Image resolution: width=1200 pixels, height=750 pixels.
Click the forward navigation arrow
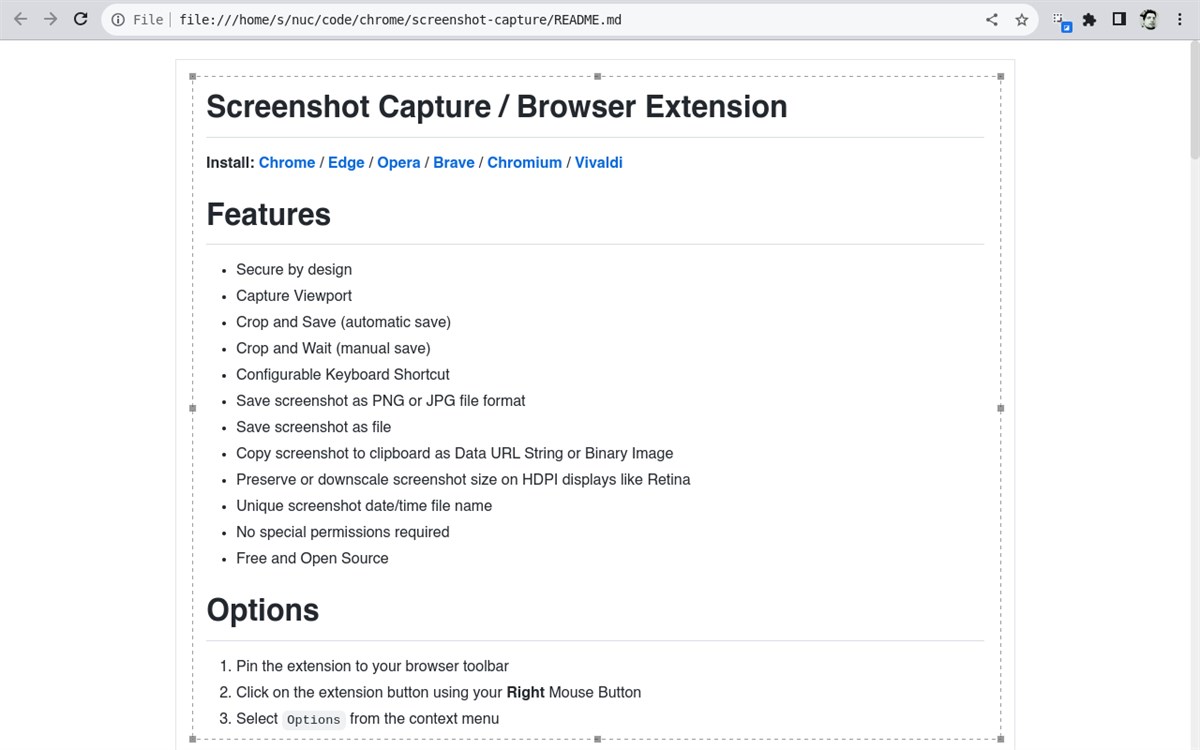tap(50, 19)
